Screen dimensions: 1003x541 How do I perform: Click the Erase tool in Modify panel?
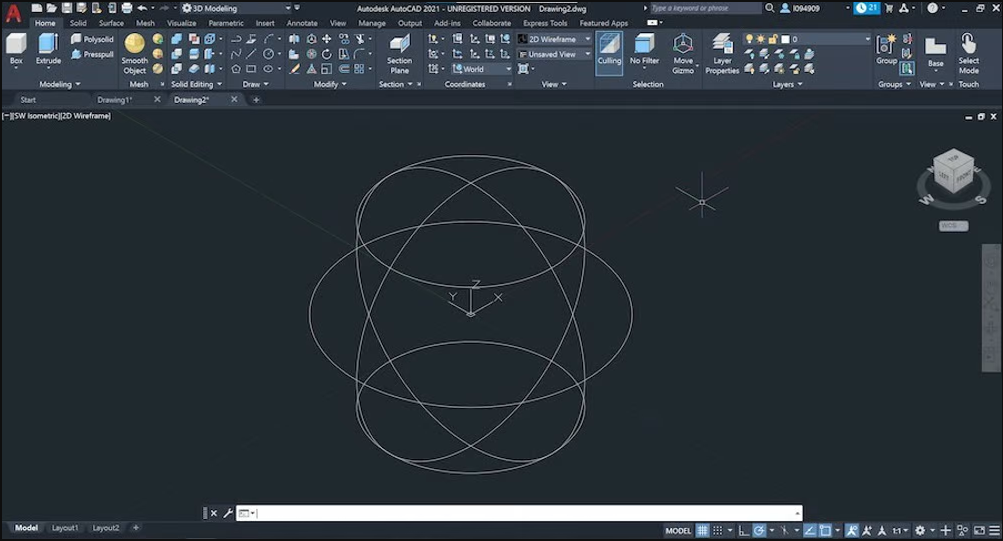[294, 68]
